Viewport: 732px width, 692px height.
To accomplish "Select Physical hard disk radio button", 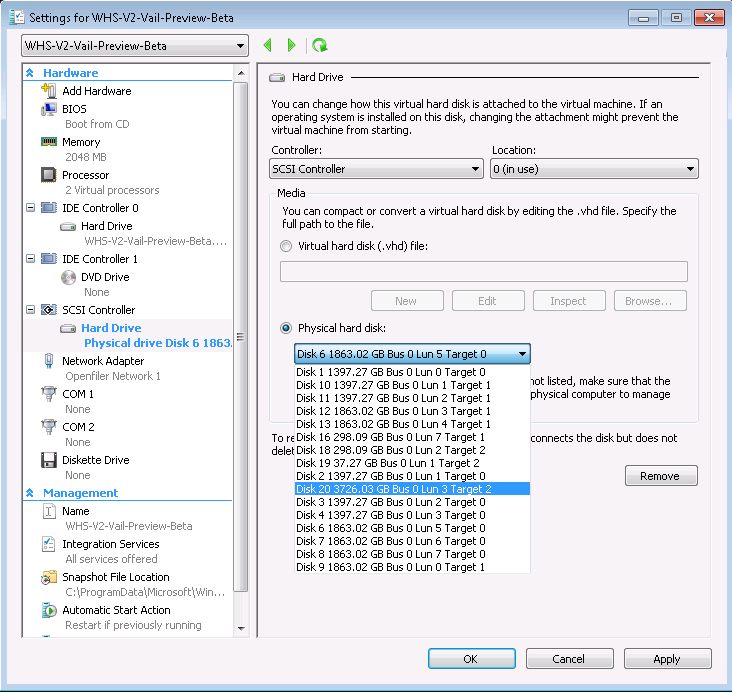I will click(x=287, y=328).
